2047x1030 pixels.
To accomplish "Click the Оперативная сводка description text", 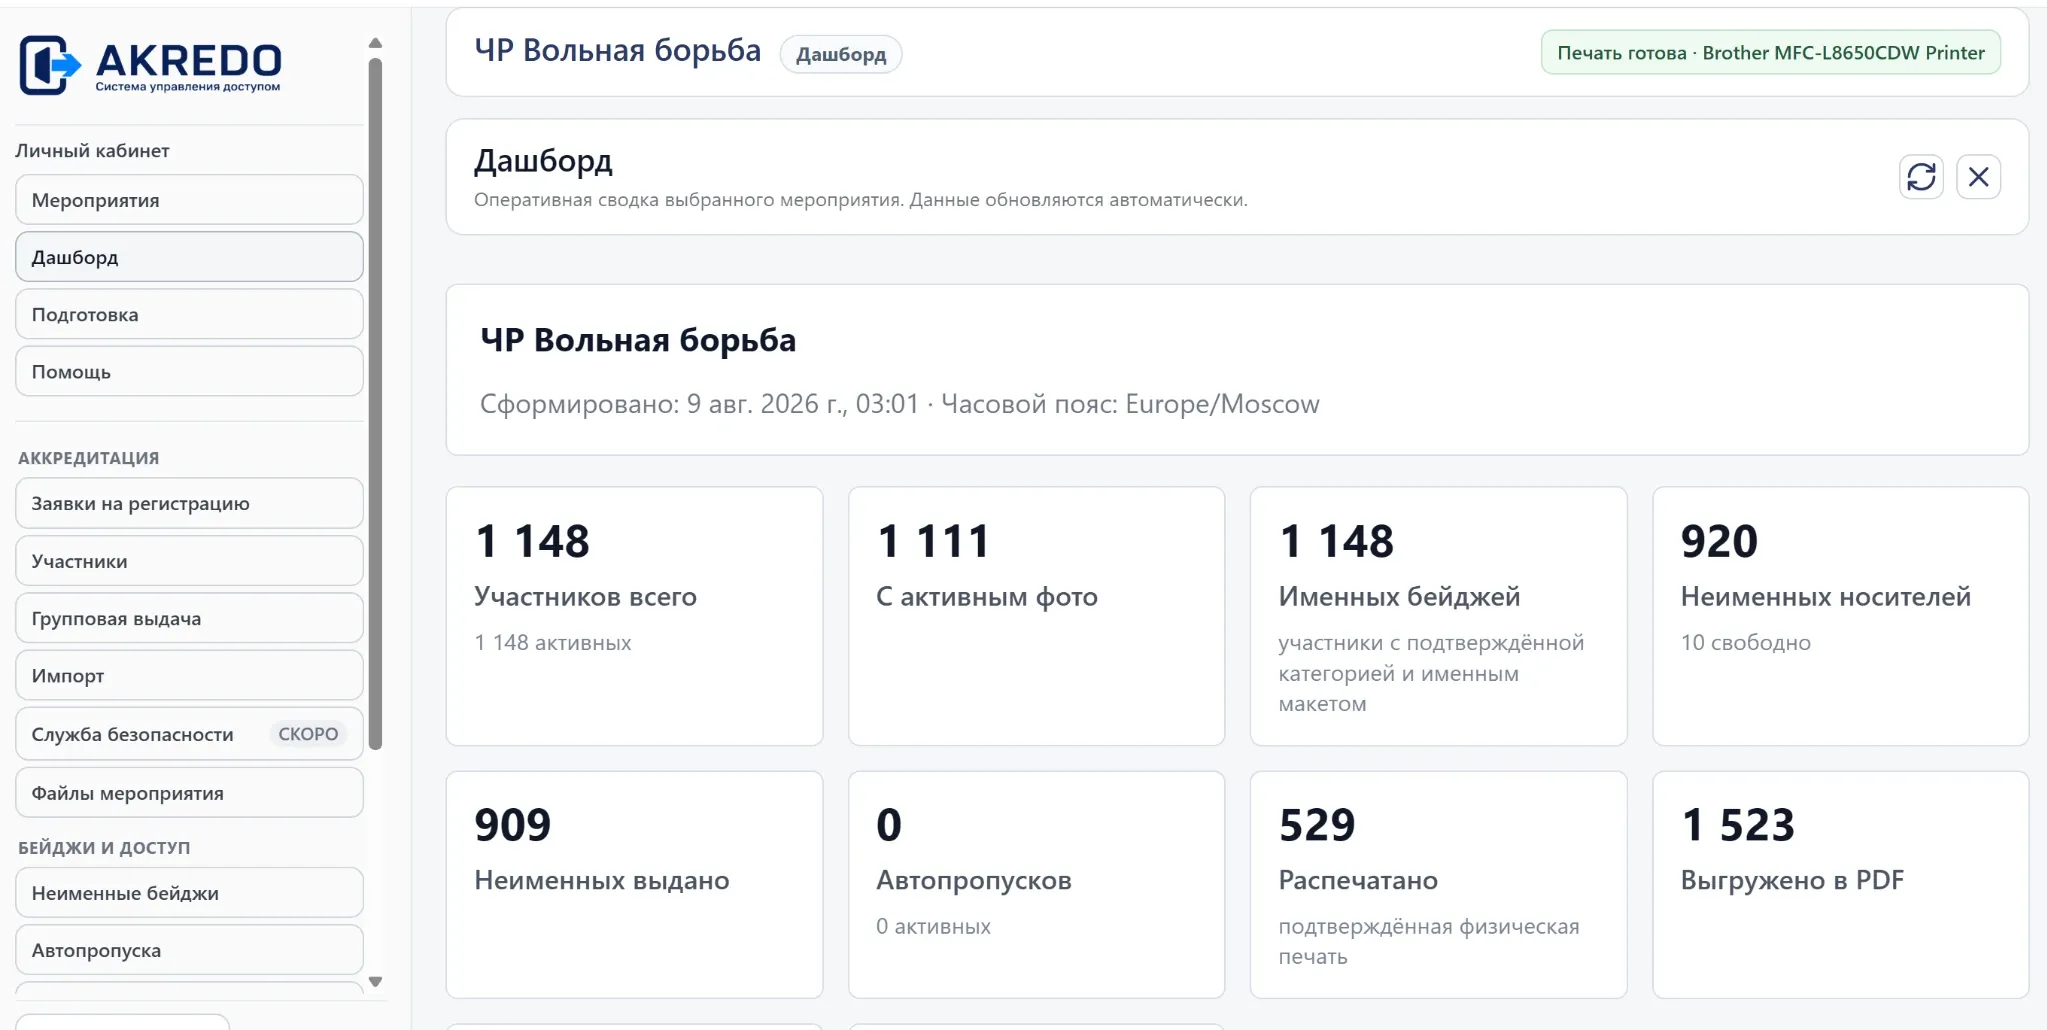I will tap(861, 200).
